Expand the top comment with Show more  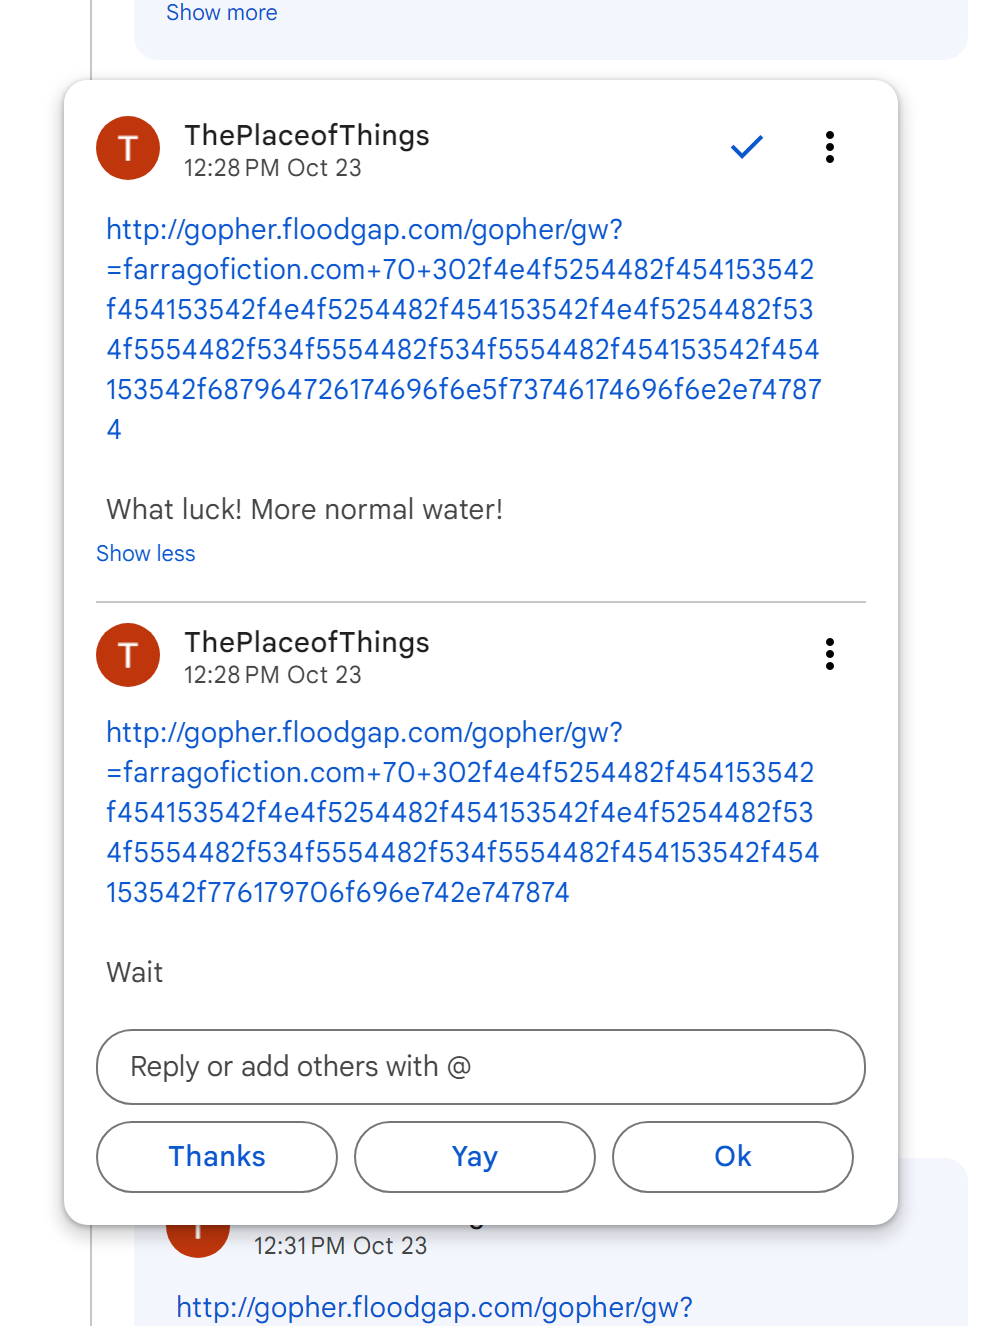coord(222,13)
